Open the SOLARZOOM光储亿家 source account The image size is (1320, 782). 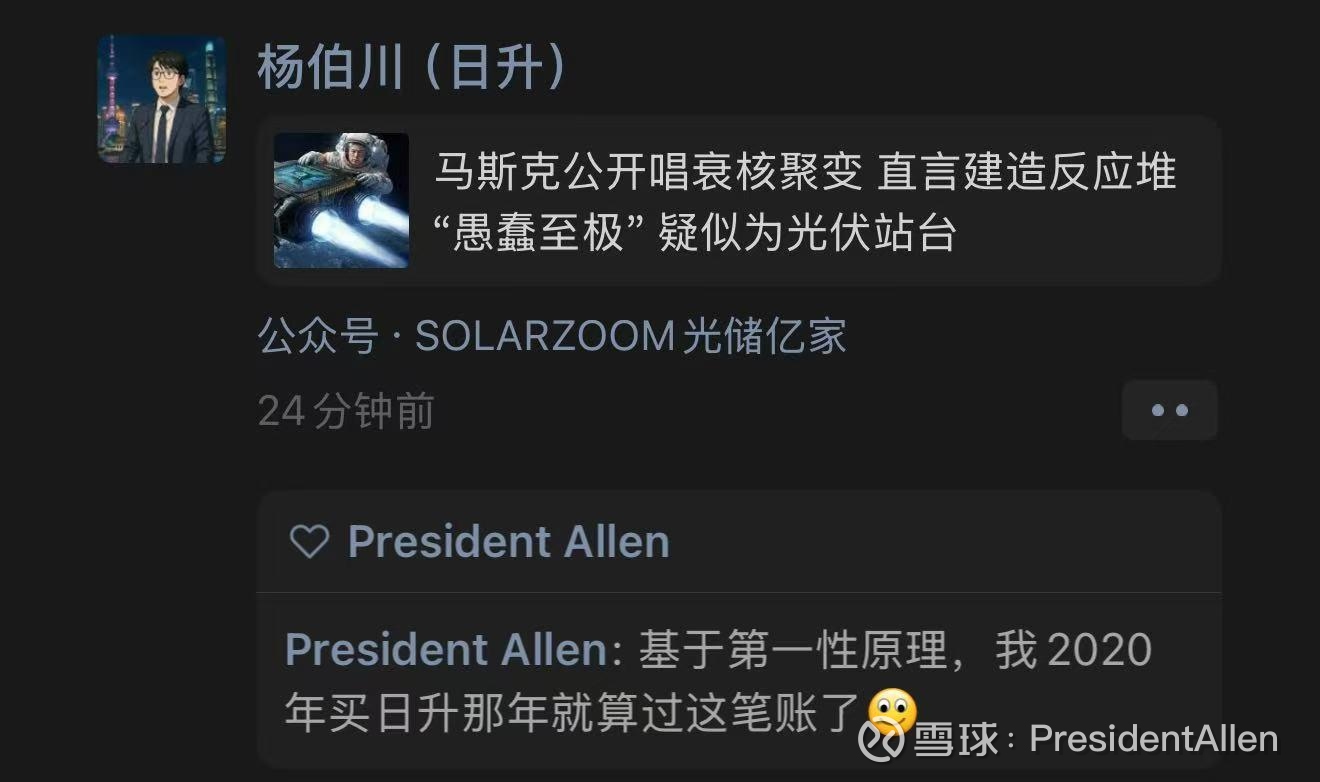click(631, 336)
